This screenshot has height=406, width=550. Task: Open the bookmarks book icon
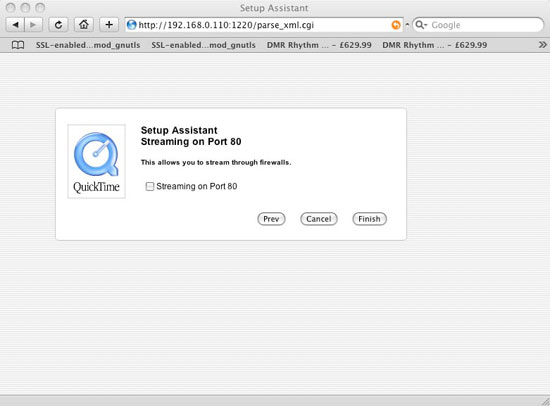[x=18, y=45]
